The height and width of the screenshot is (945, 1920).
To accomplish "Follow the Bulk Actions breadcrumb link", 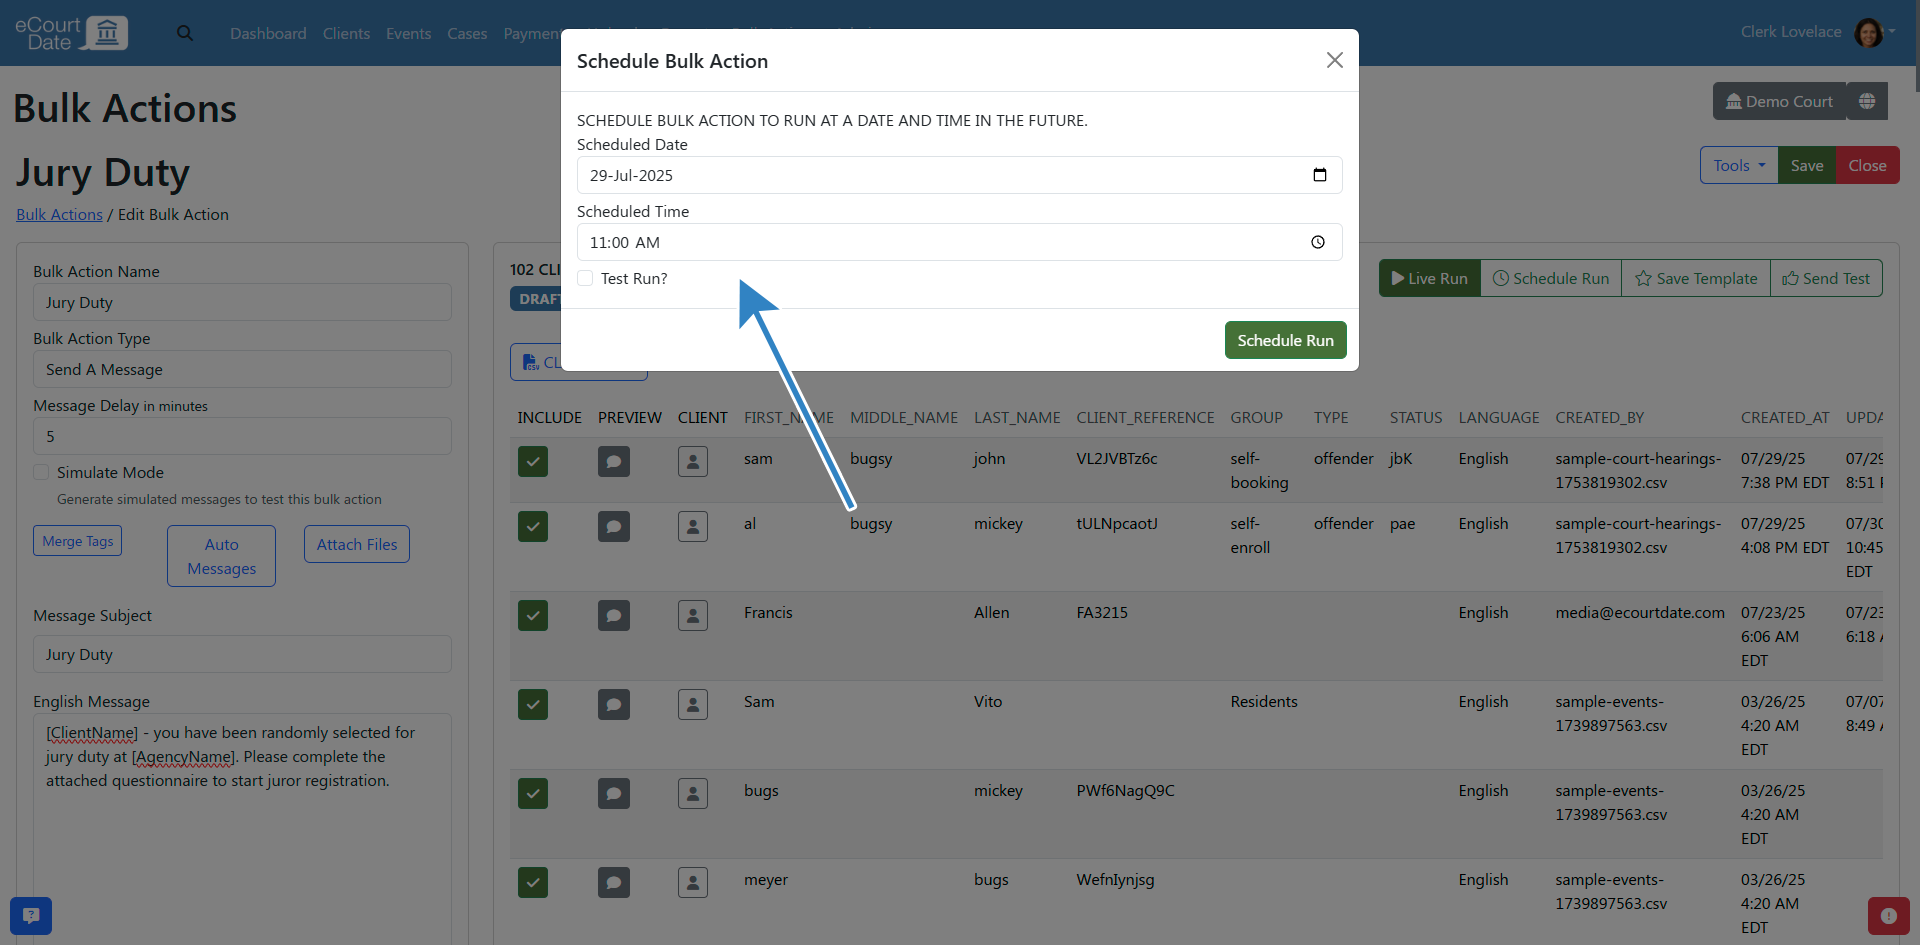I will pyautogui.click(x=59, y=214).
